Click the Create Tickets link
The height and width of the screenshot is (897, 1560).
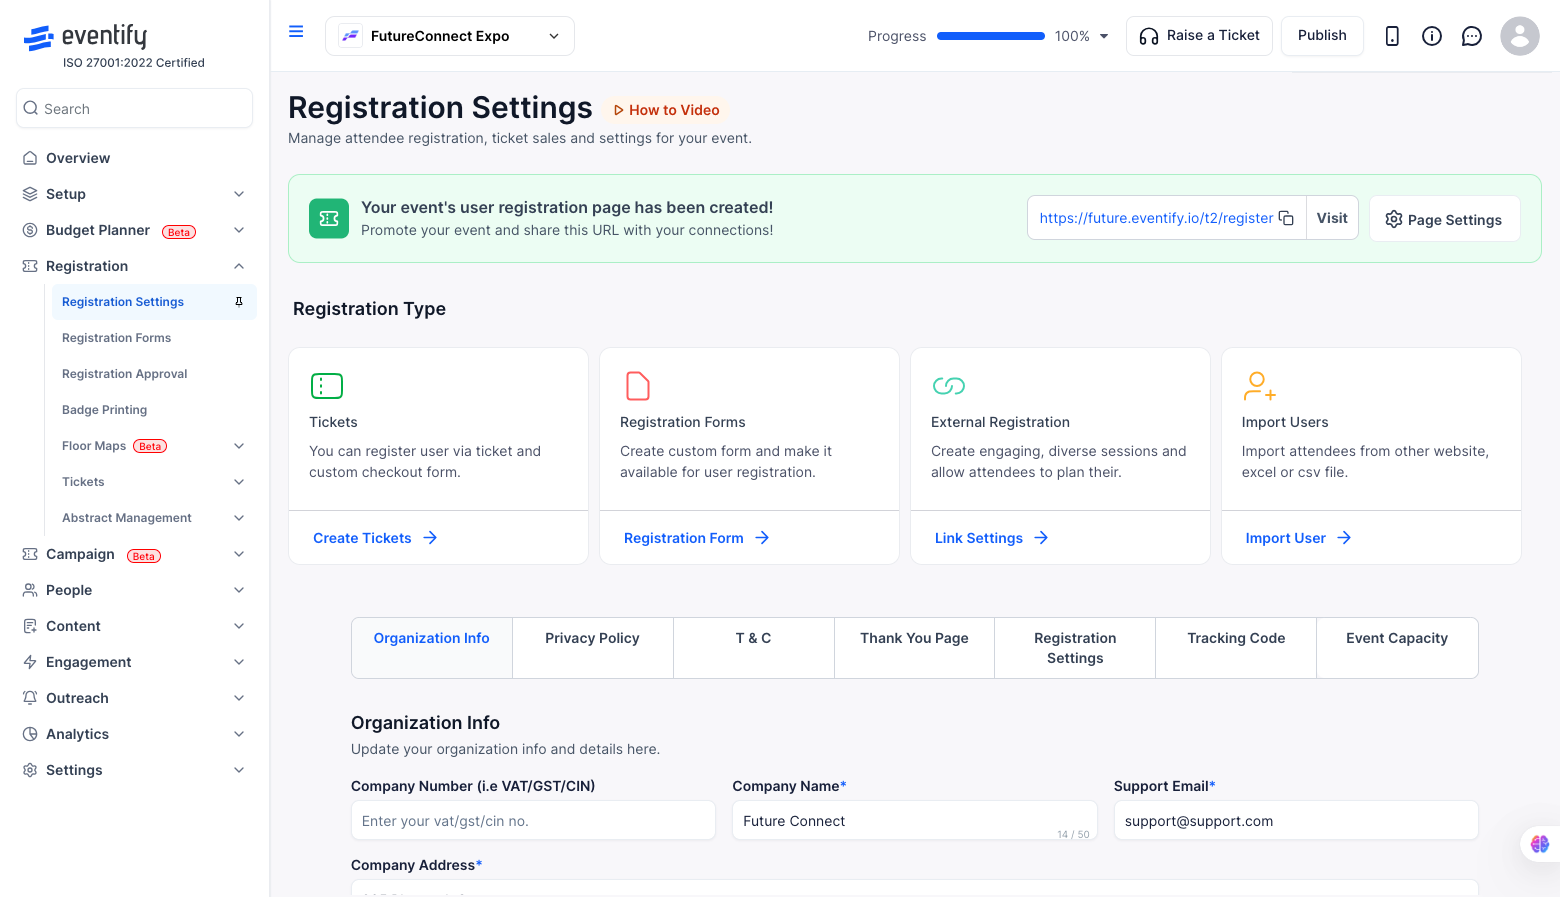coord(375,538)
